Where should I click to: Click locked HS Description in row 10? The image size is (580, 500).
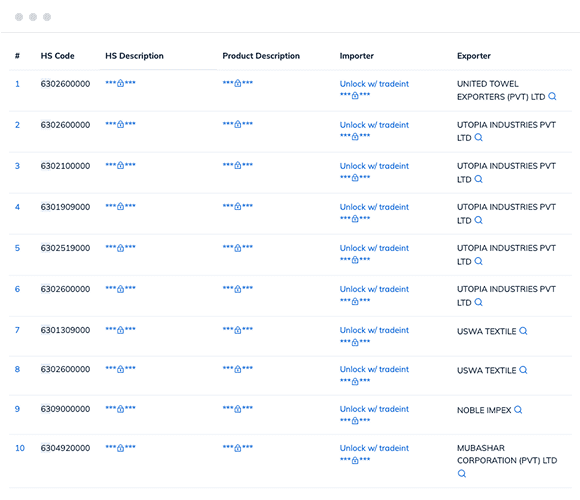[120, 448]
